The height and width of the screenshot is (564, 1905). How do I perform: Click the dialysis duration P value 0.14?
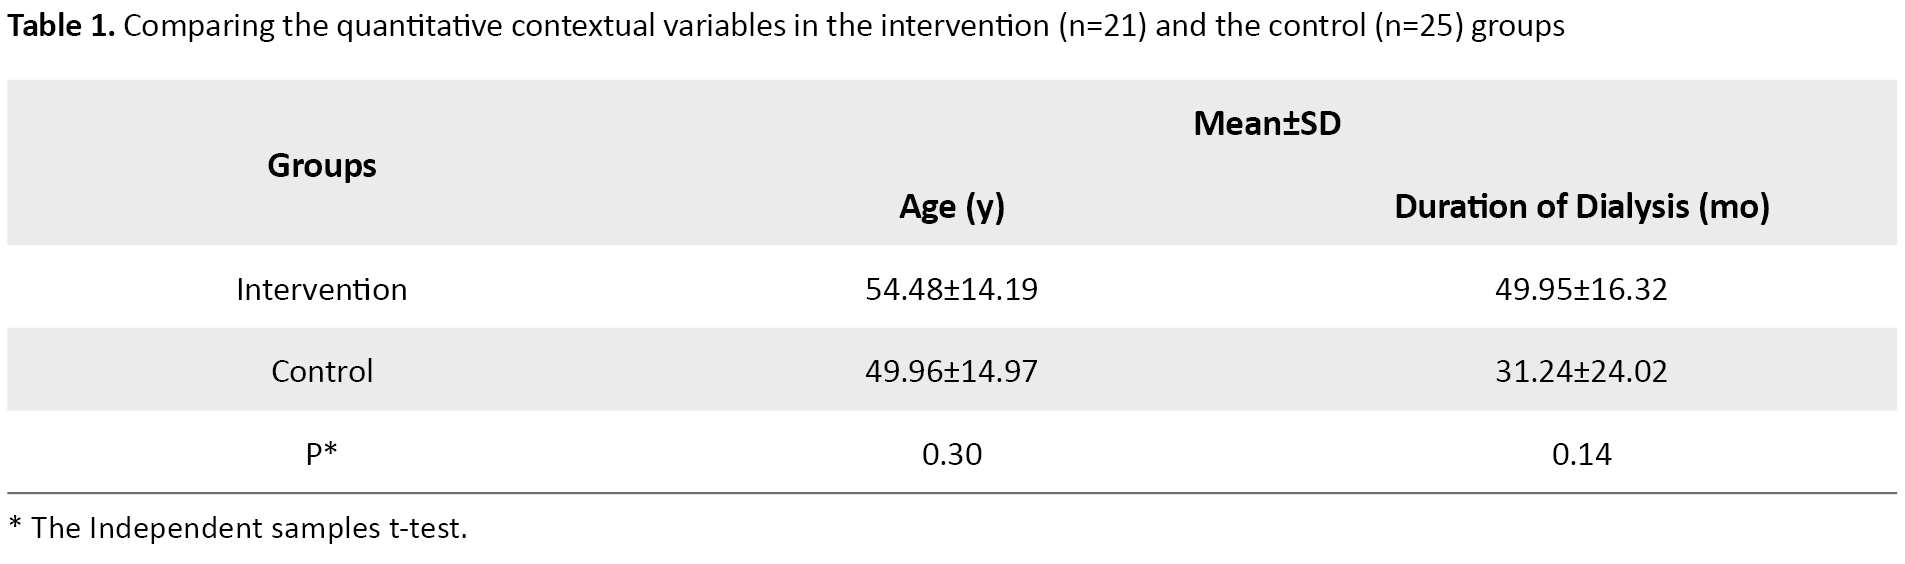1581,455
